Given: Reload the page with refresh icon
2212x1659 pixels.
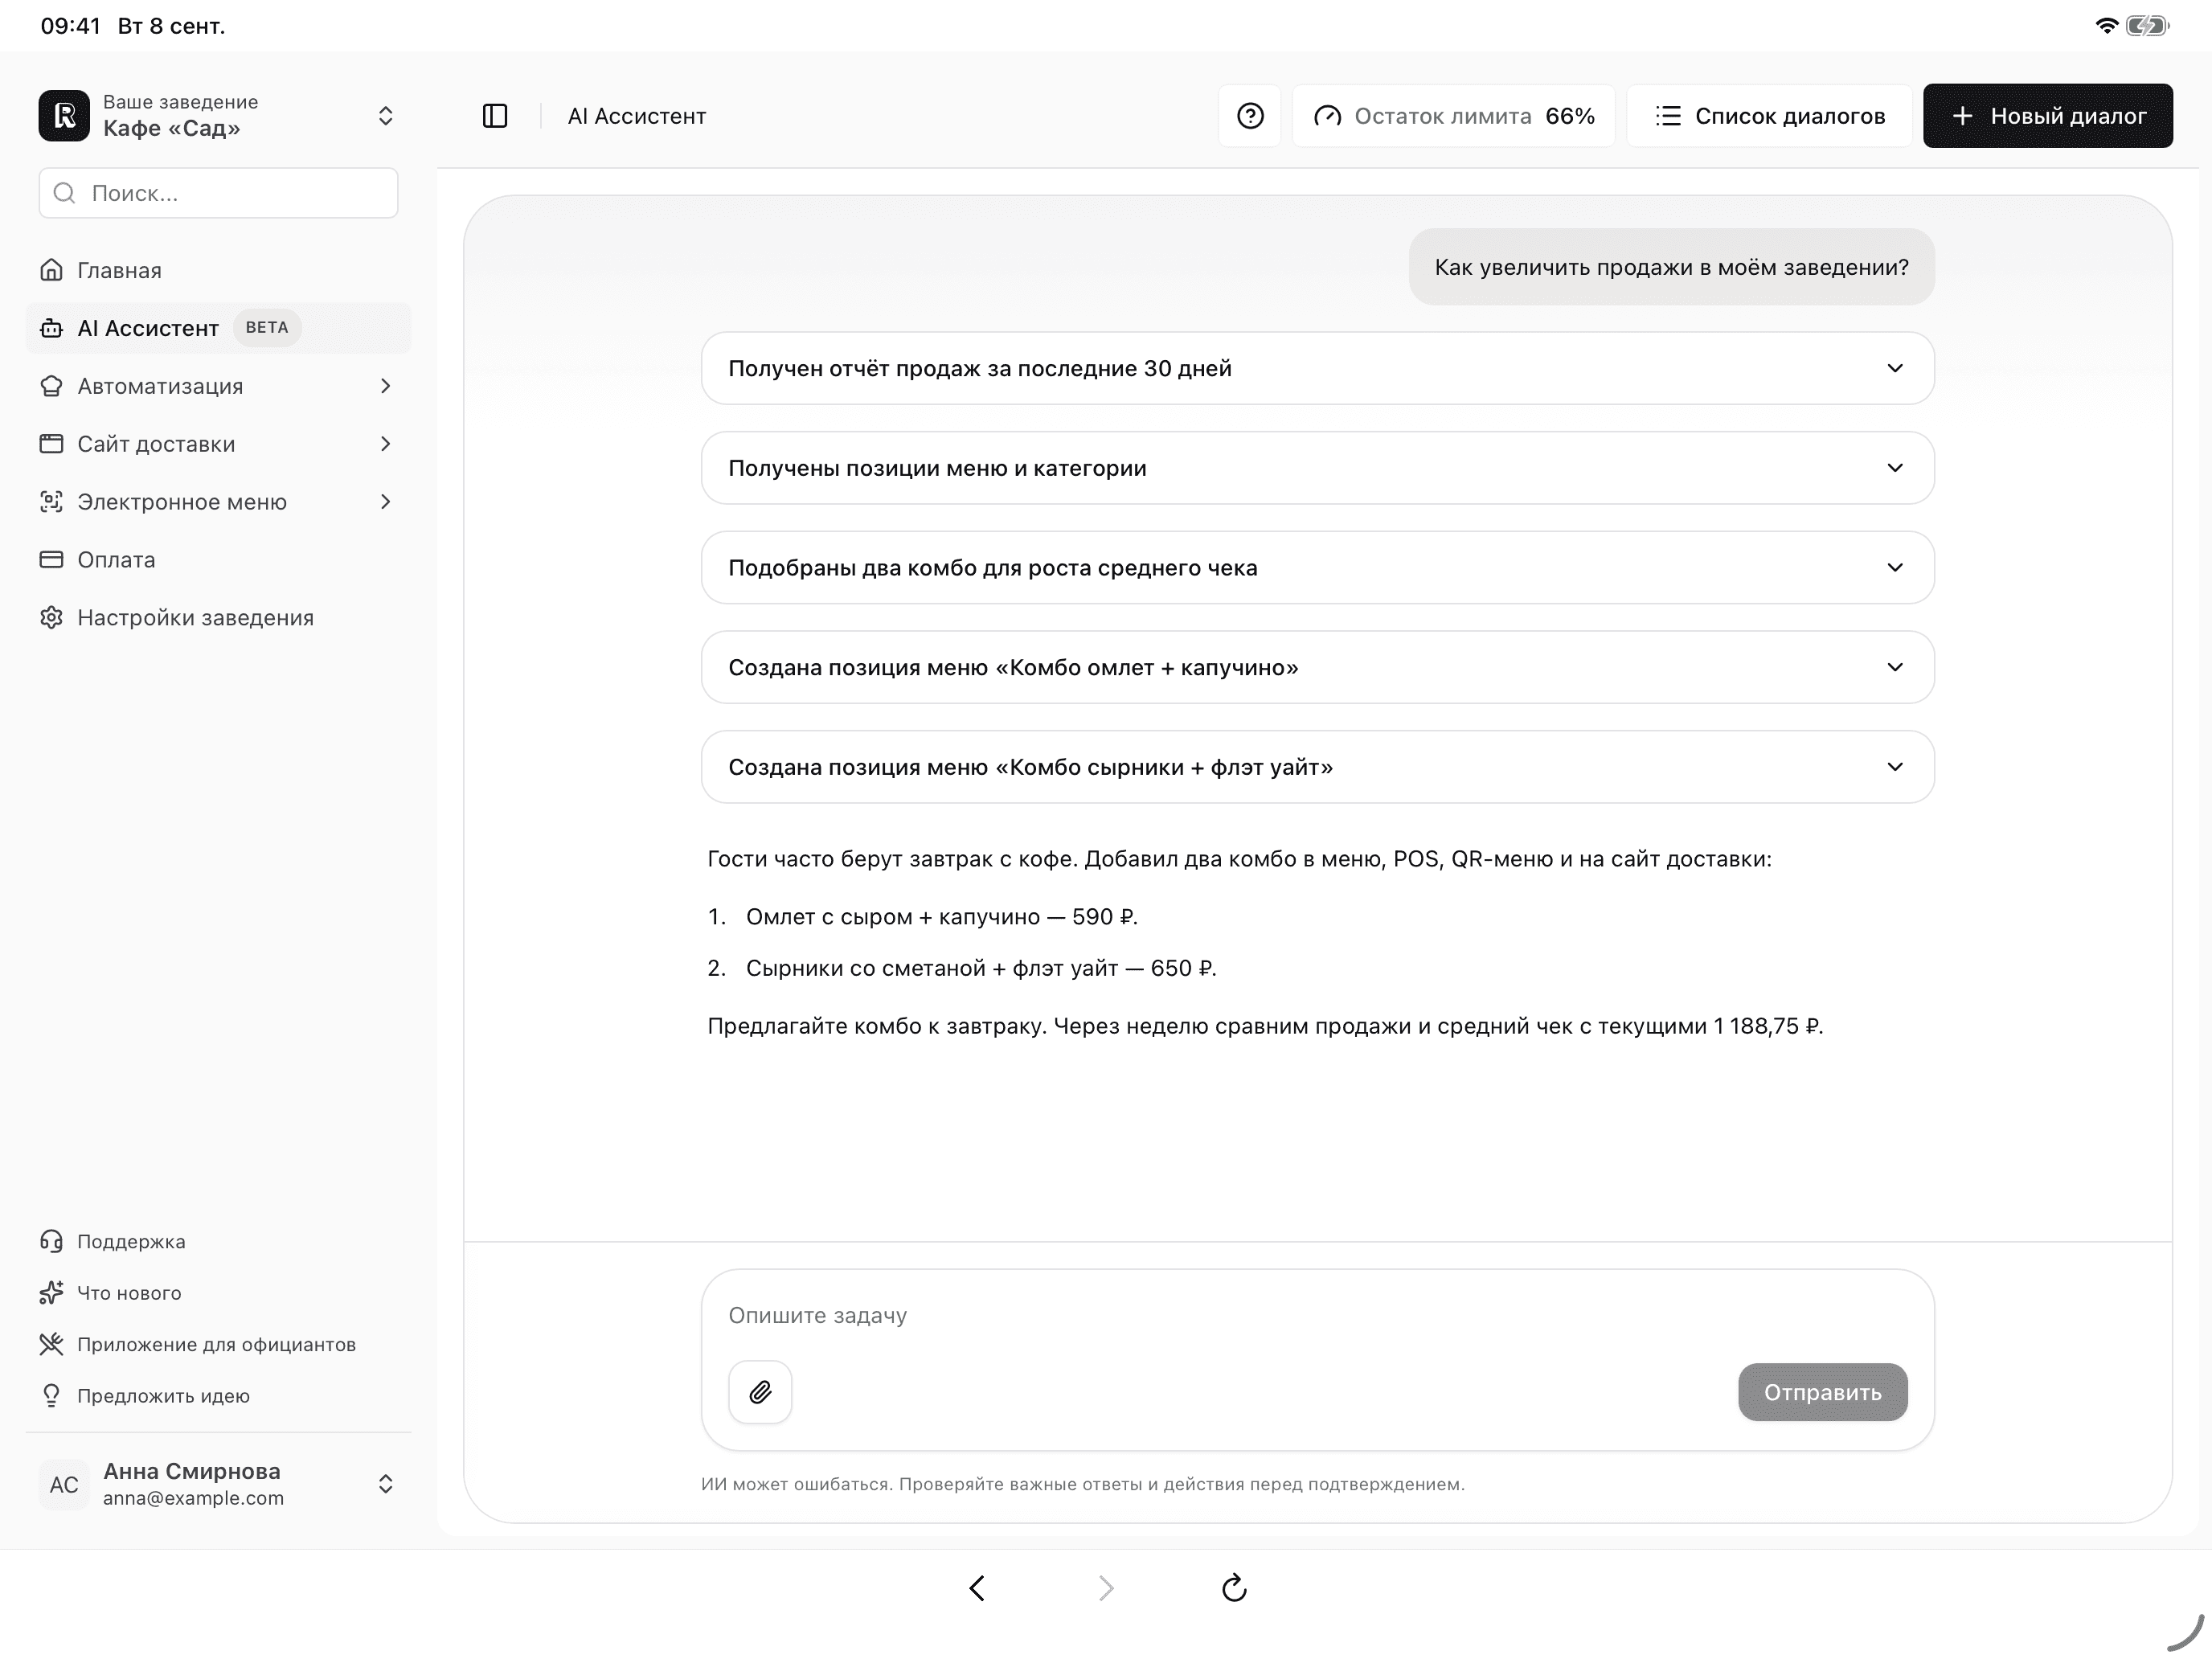Looking at the screenshot, I should point(1234,1587).
